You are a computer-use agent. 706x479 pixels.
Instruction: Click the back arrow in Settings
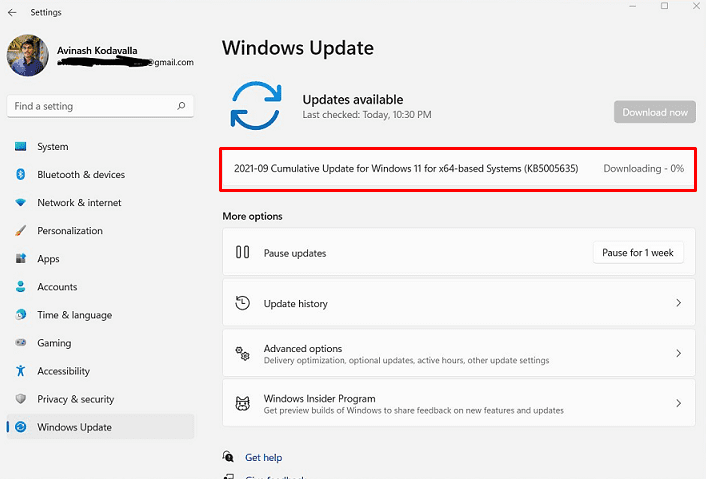(12, 13)
